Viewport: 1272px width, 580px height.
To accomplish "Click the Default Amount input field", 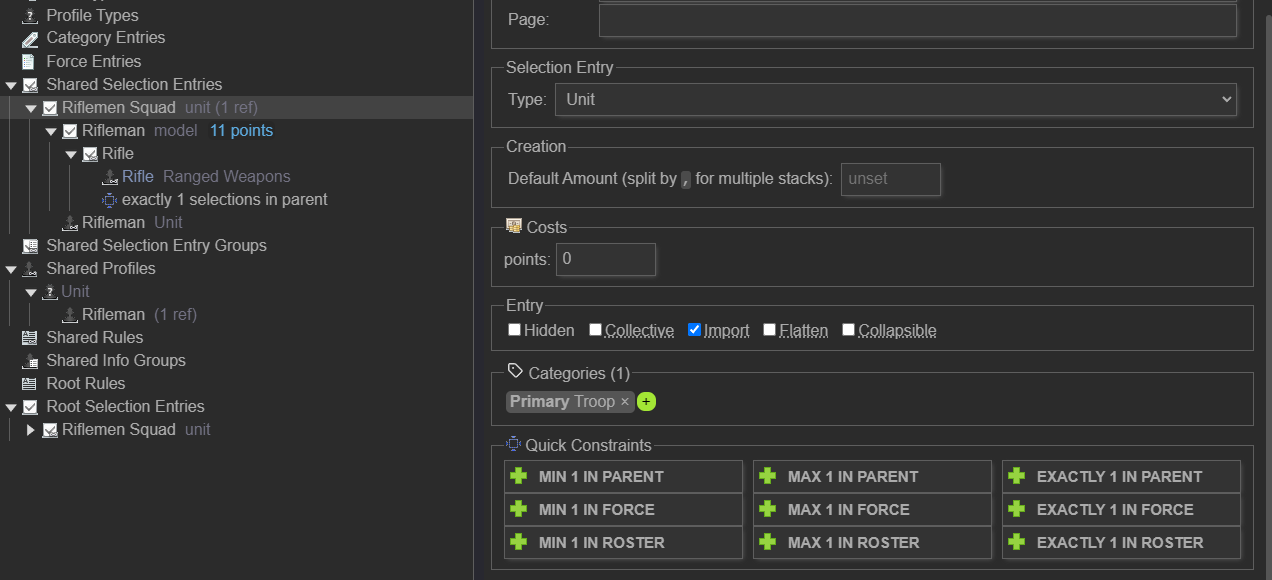I will tap(890, 179).
